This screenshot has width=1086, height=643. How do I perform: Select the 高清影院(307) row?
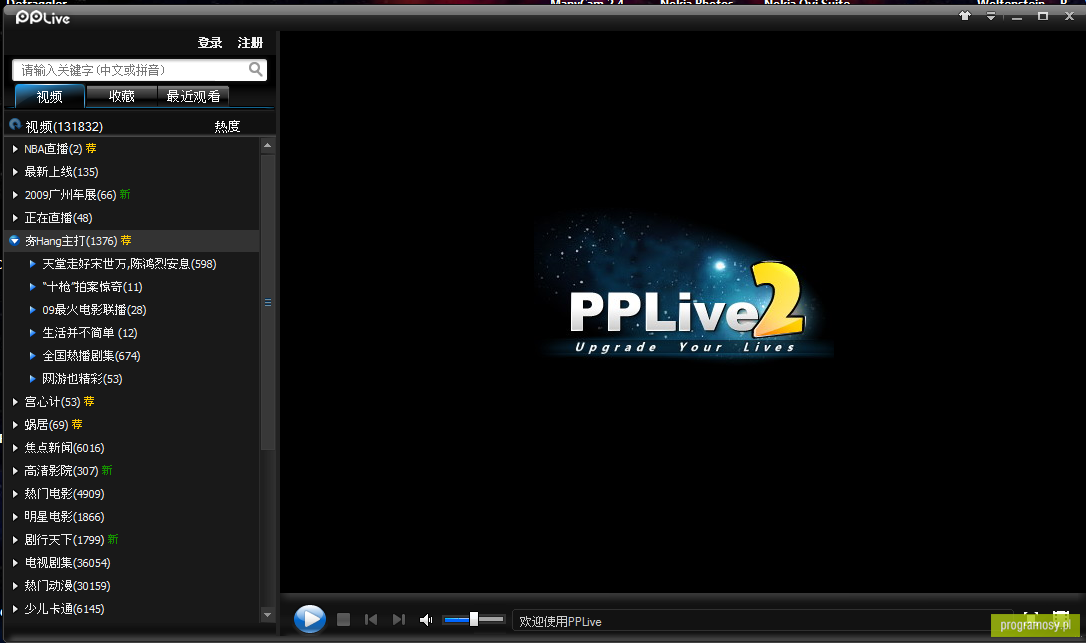[132, 470]
